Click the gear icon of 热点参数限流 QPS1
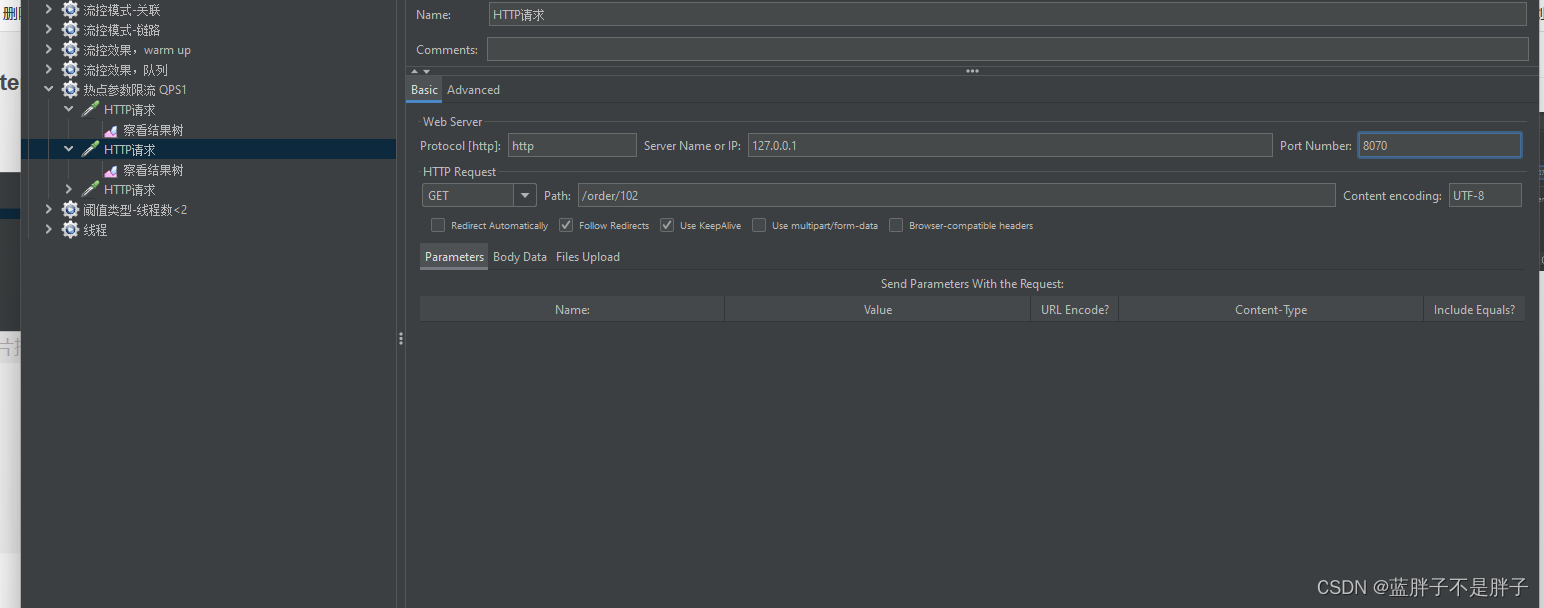This screenshot has width=1544, height=608. pyautogui.click(x=70, y=90)
